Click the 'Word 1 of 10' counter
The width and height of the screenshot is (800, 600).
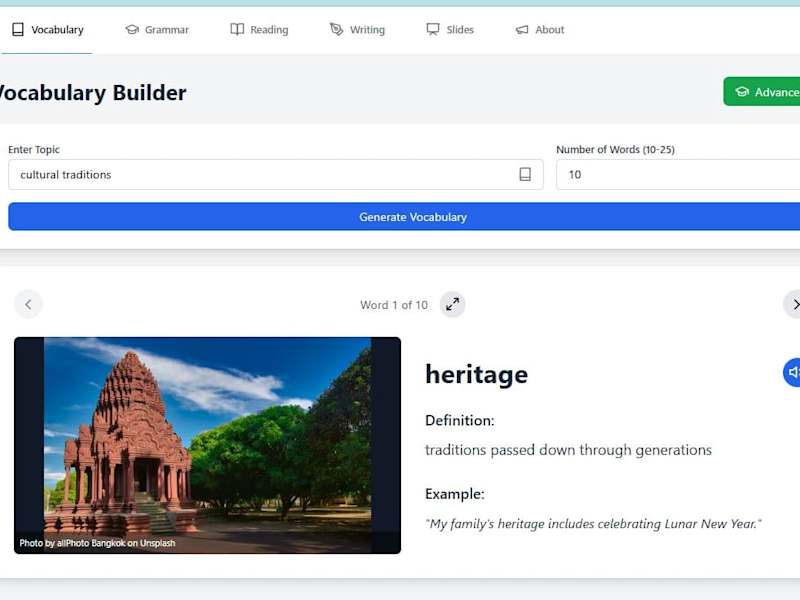point(394,305)
